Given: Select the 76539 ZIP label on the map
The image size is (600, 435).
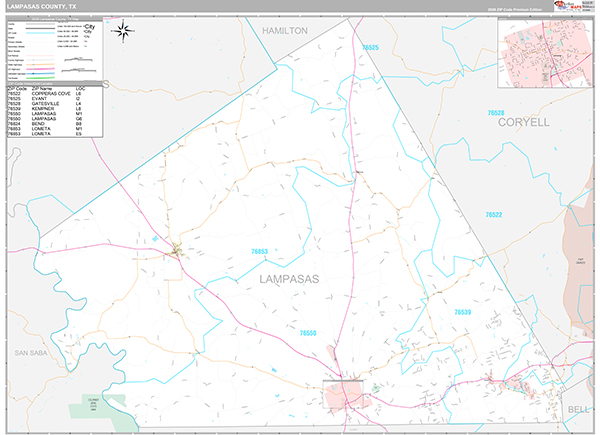Looking at the screenshot, I should 461,312.
